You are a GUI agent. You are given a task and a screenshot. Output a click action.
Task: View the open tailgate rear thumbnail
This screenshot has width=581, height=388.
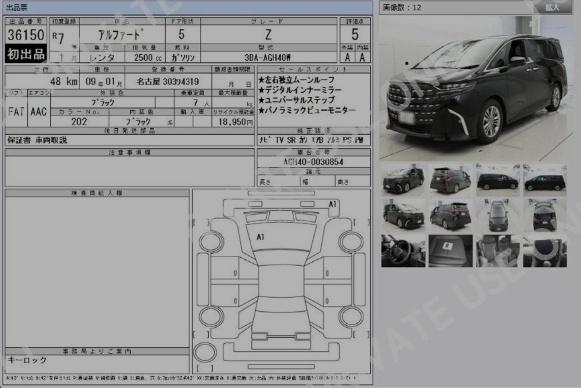(545, 215)
